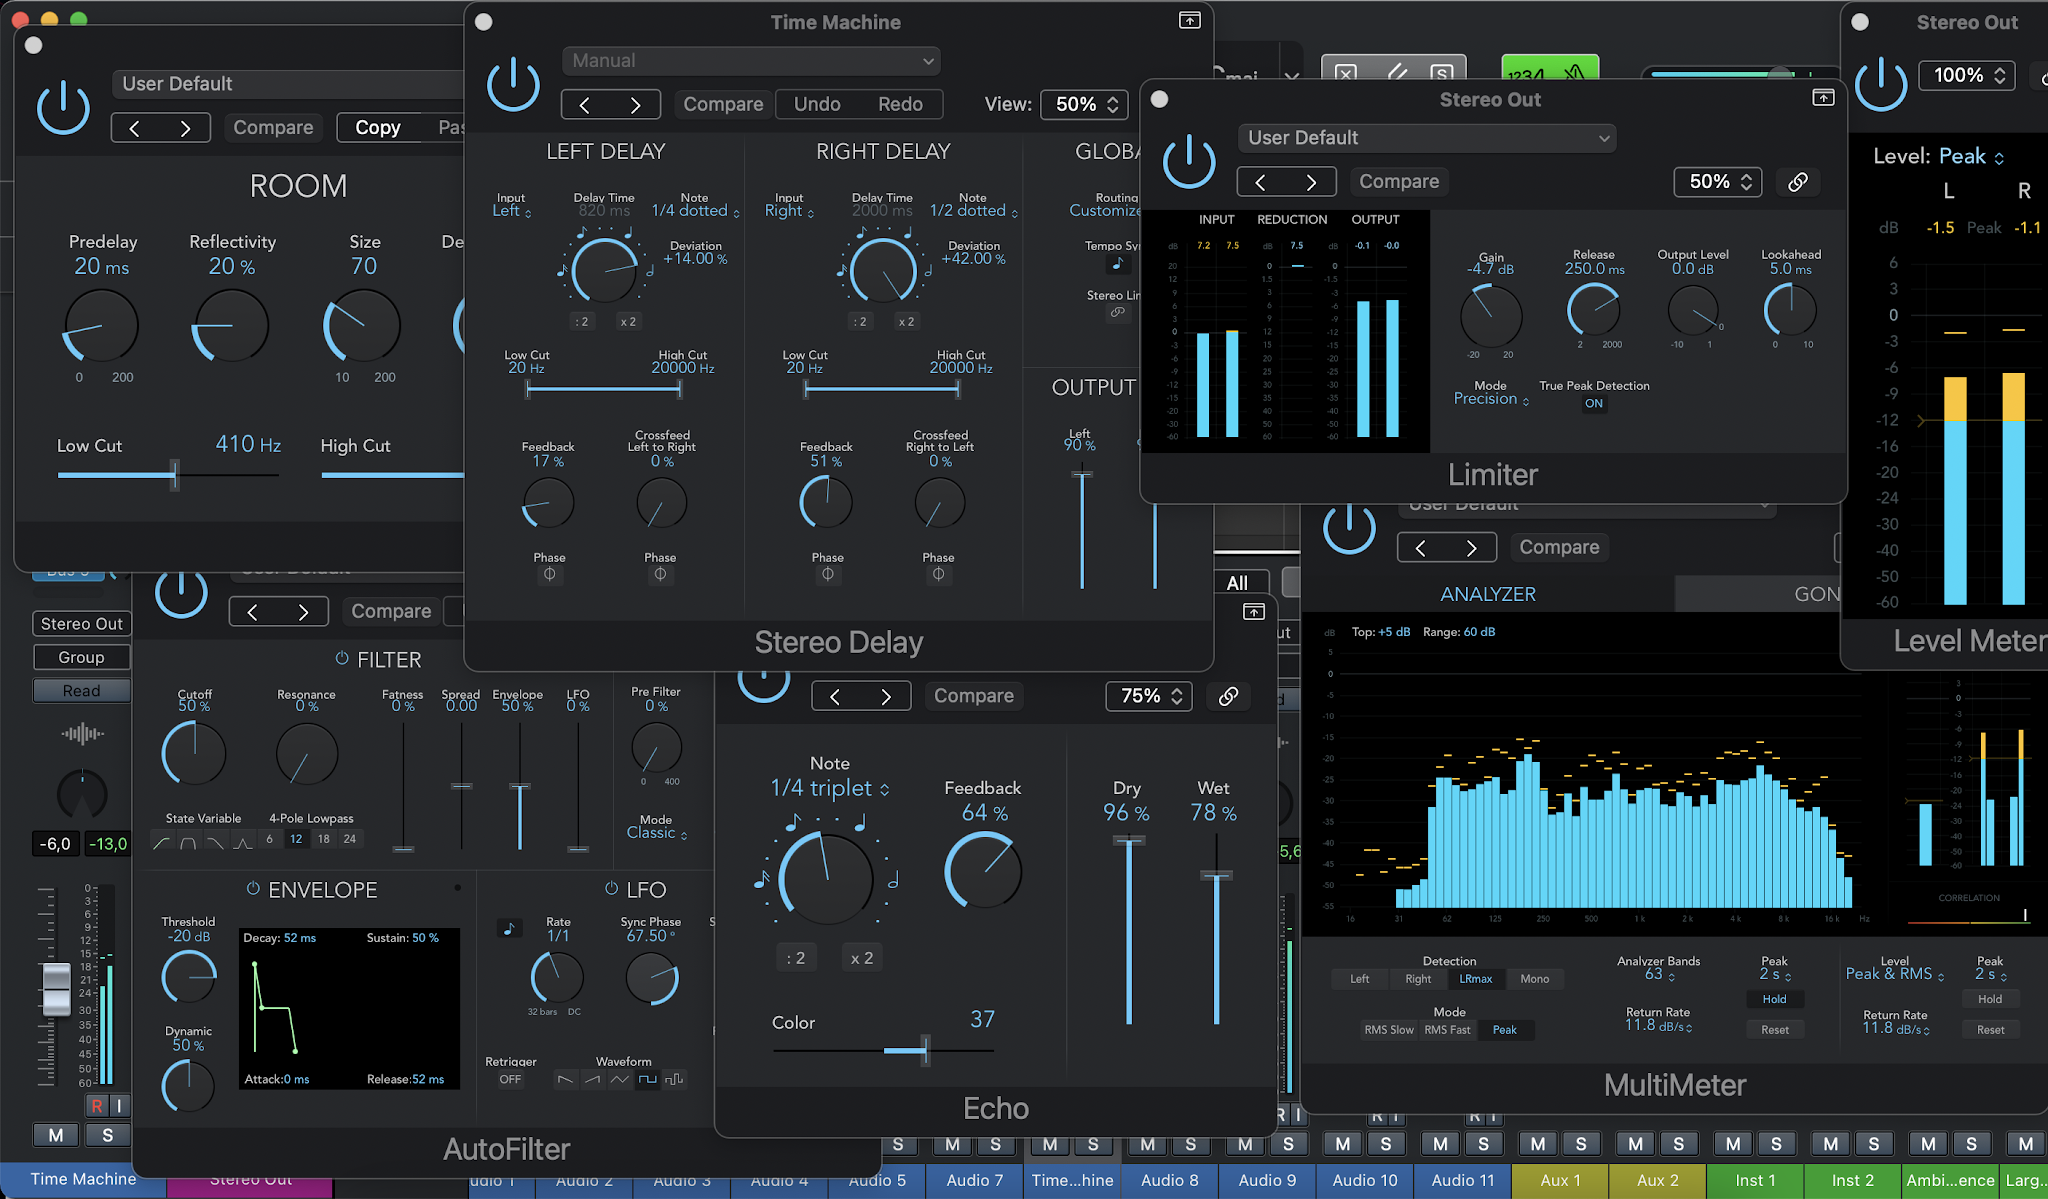Screen dimensions: 2048x1199
Task: Power off the MultiMeter plugin
Action: [x=1350, y=528]
